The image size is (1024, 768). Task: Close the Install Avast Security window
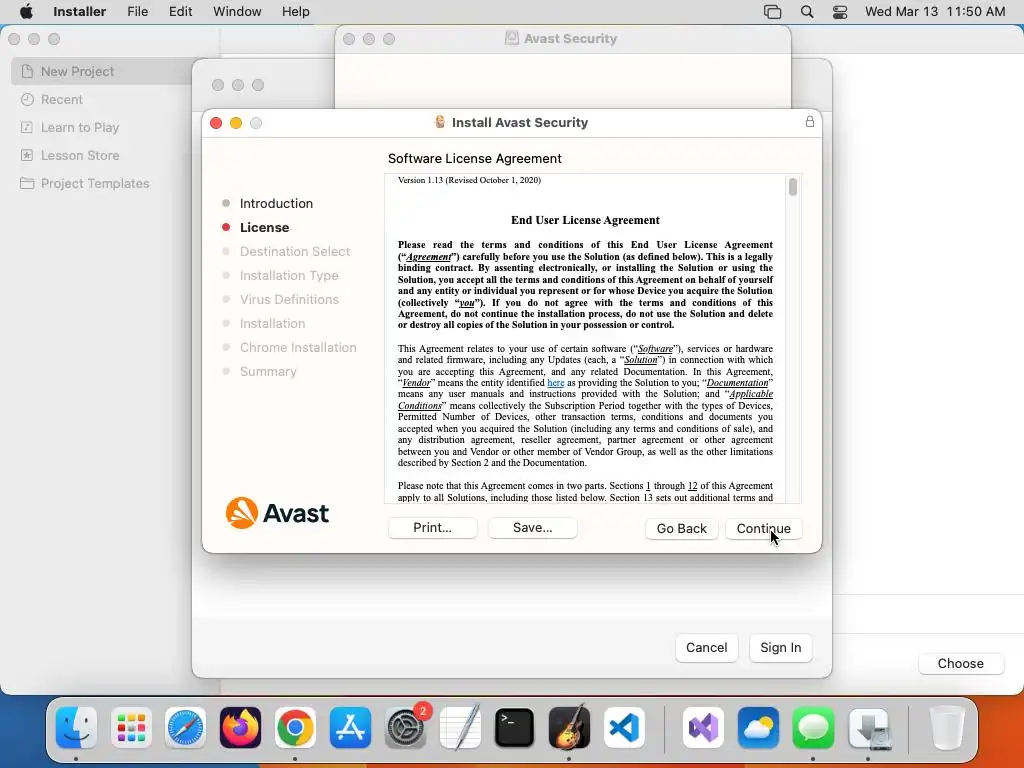(x=216, y=123)
